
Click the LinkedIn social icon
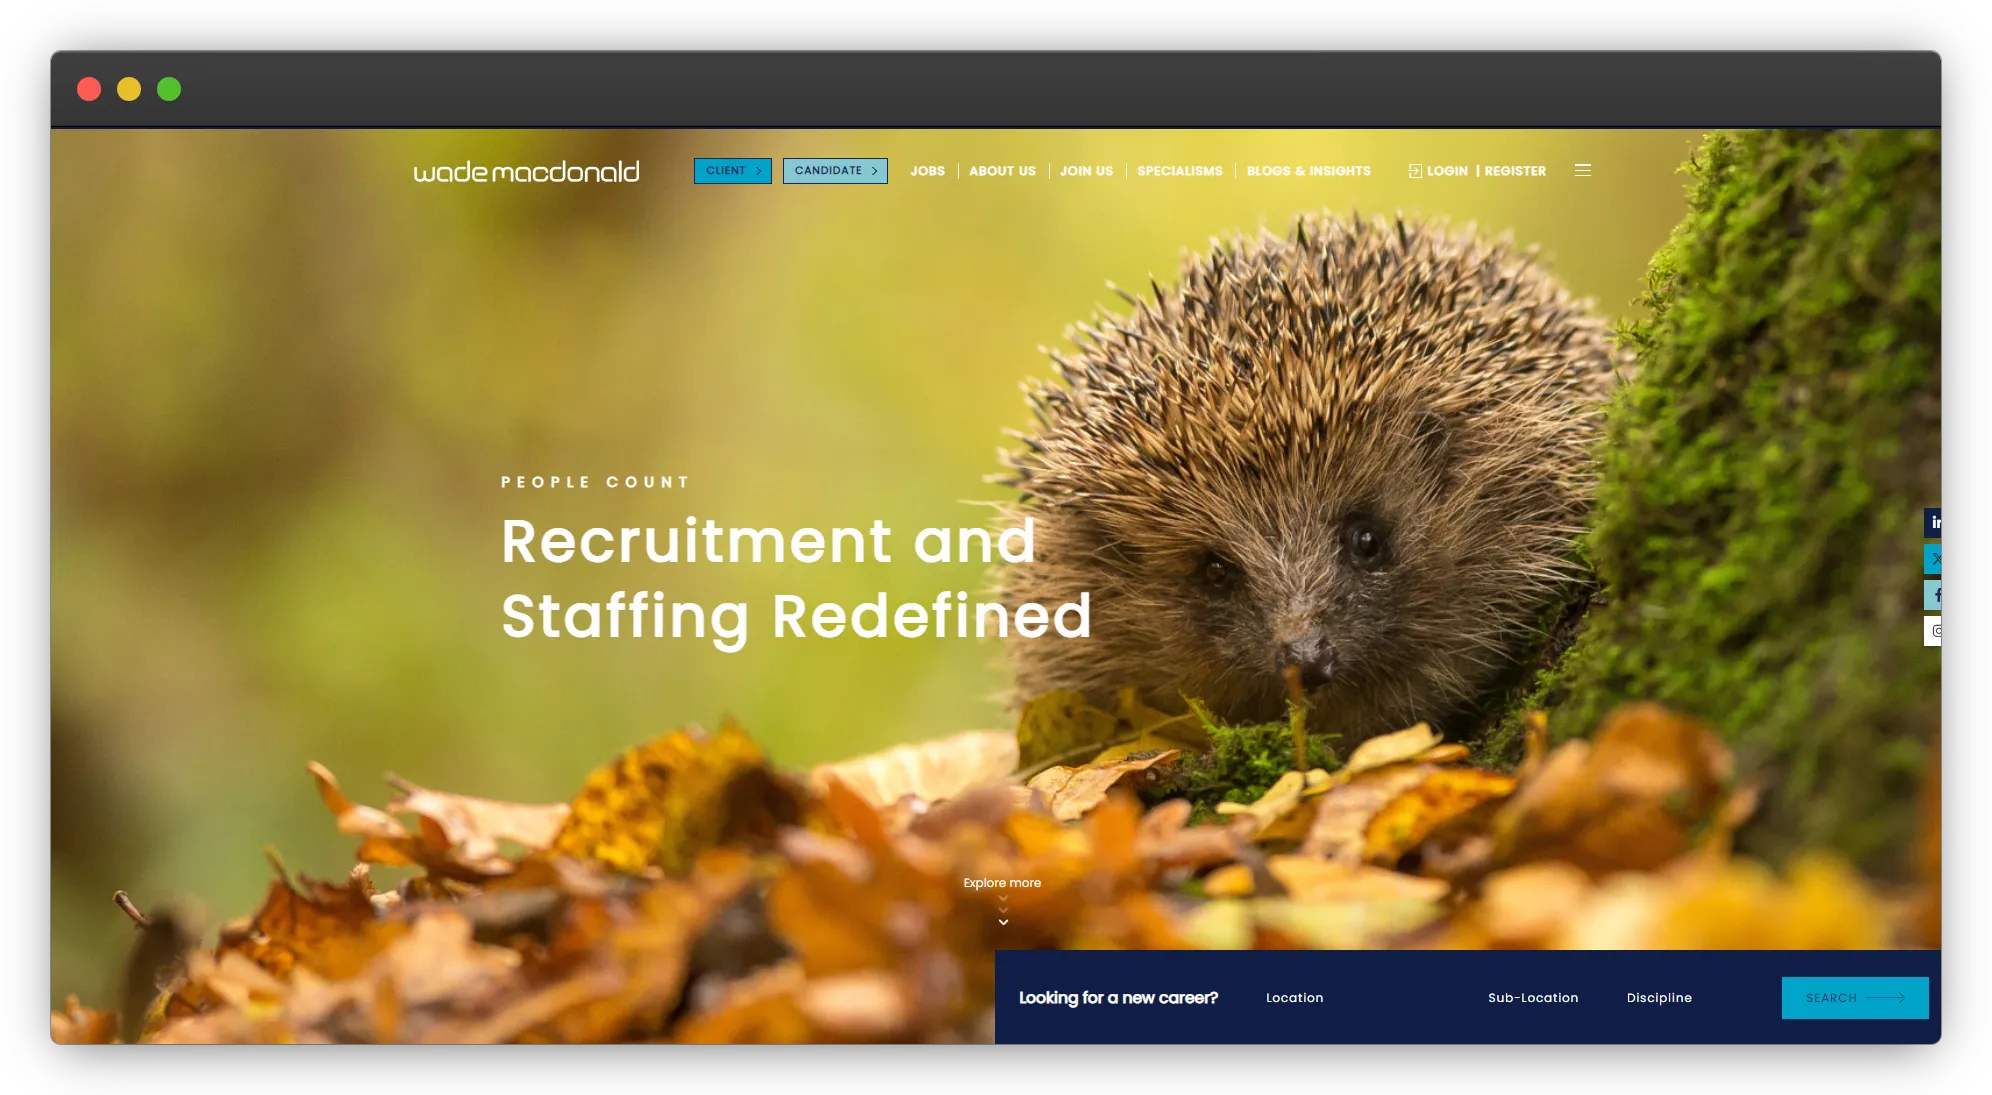tap(1934, 522)
